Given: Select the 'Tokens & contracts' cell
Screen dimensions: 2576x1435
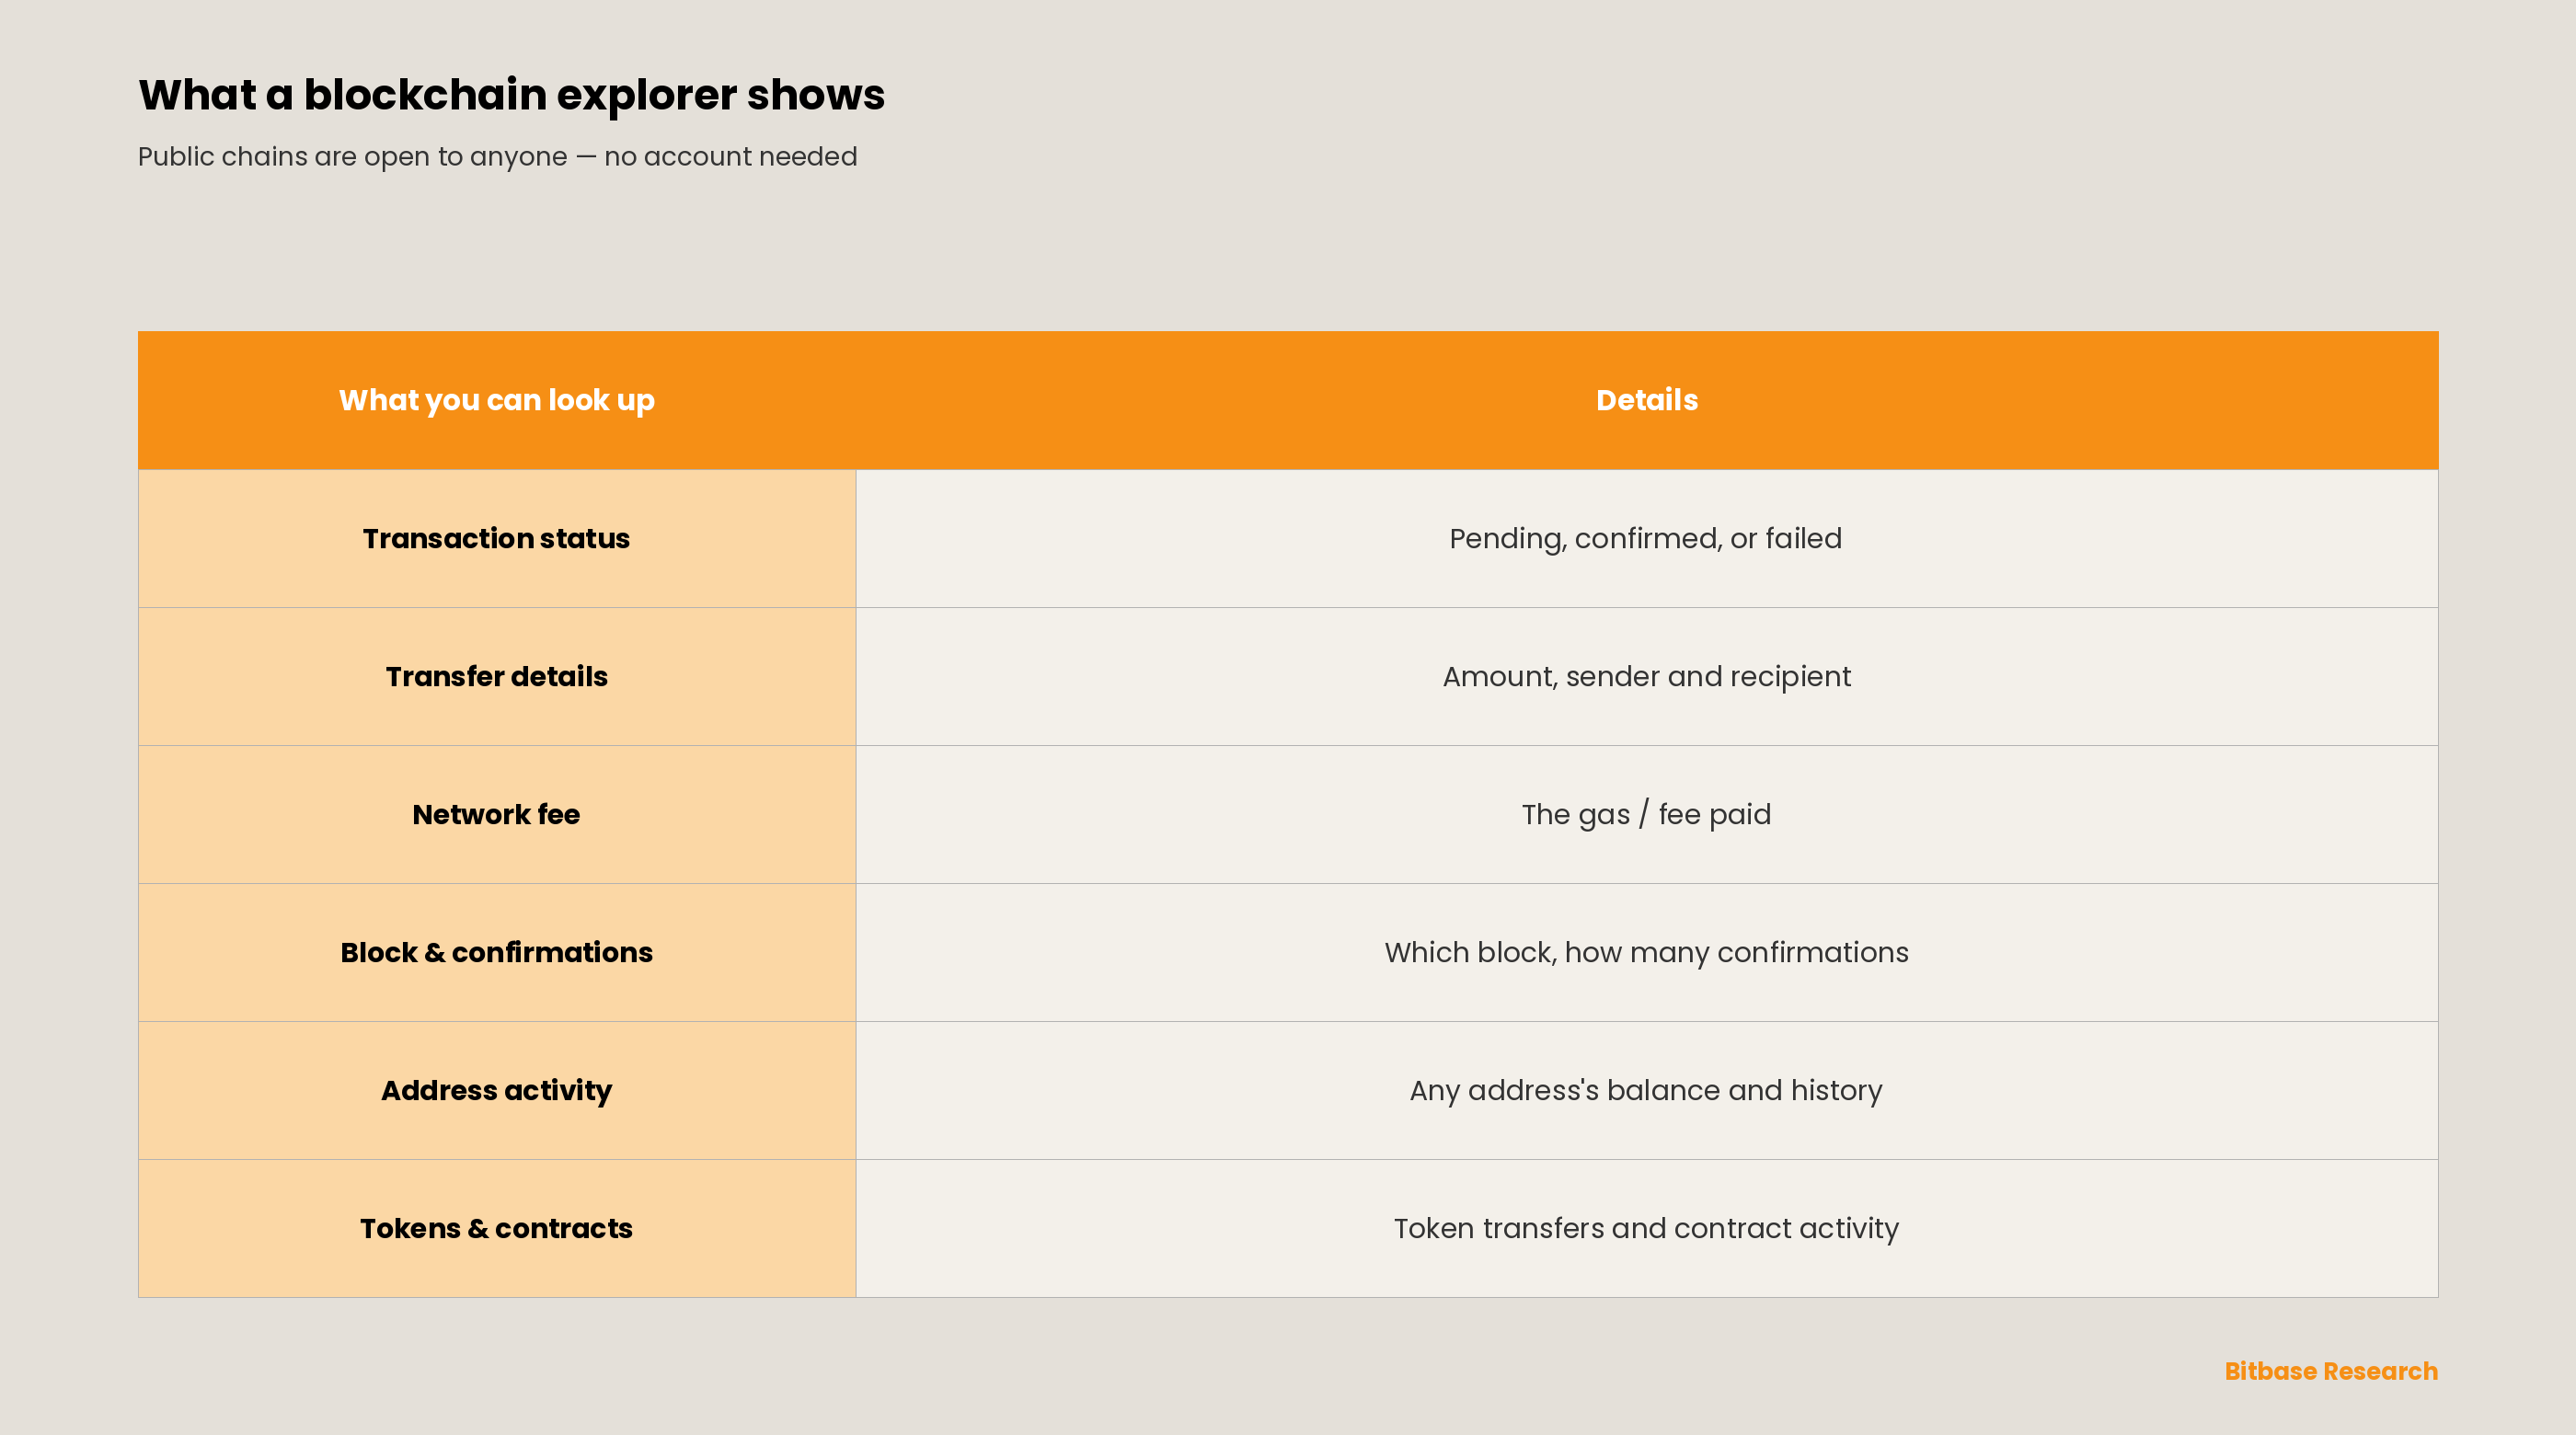Looking at the screenshot, I should pos(497,1228).
